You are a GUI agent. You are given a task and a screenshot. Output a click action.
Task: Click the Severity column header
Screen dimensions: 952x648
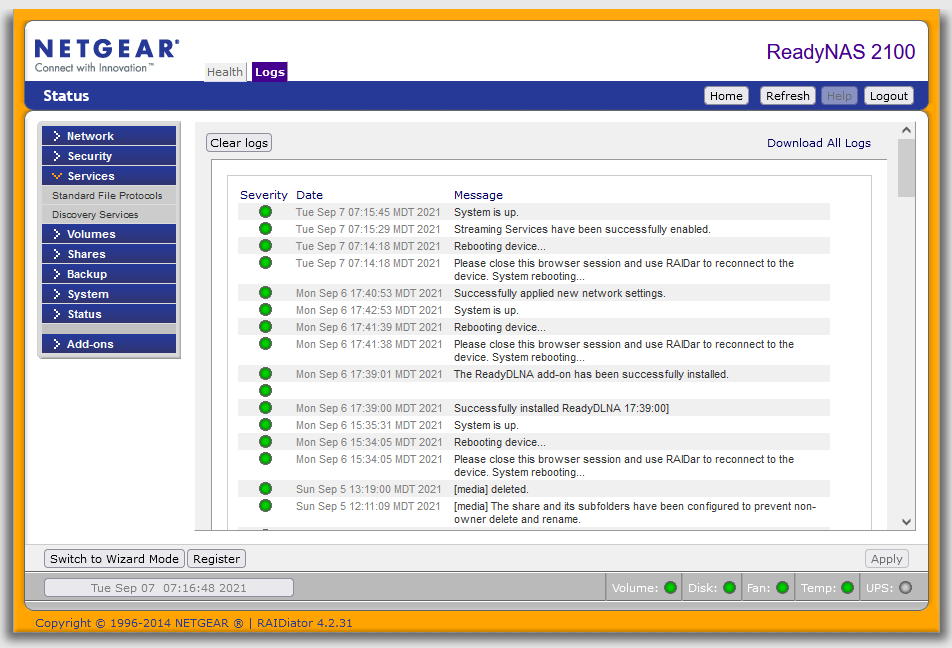click(x=264, y=195)
